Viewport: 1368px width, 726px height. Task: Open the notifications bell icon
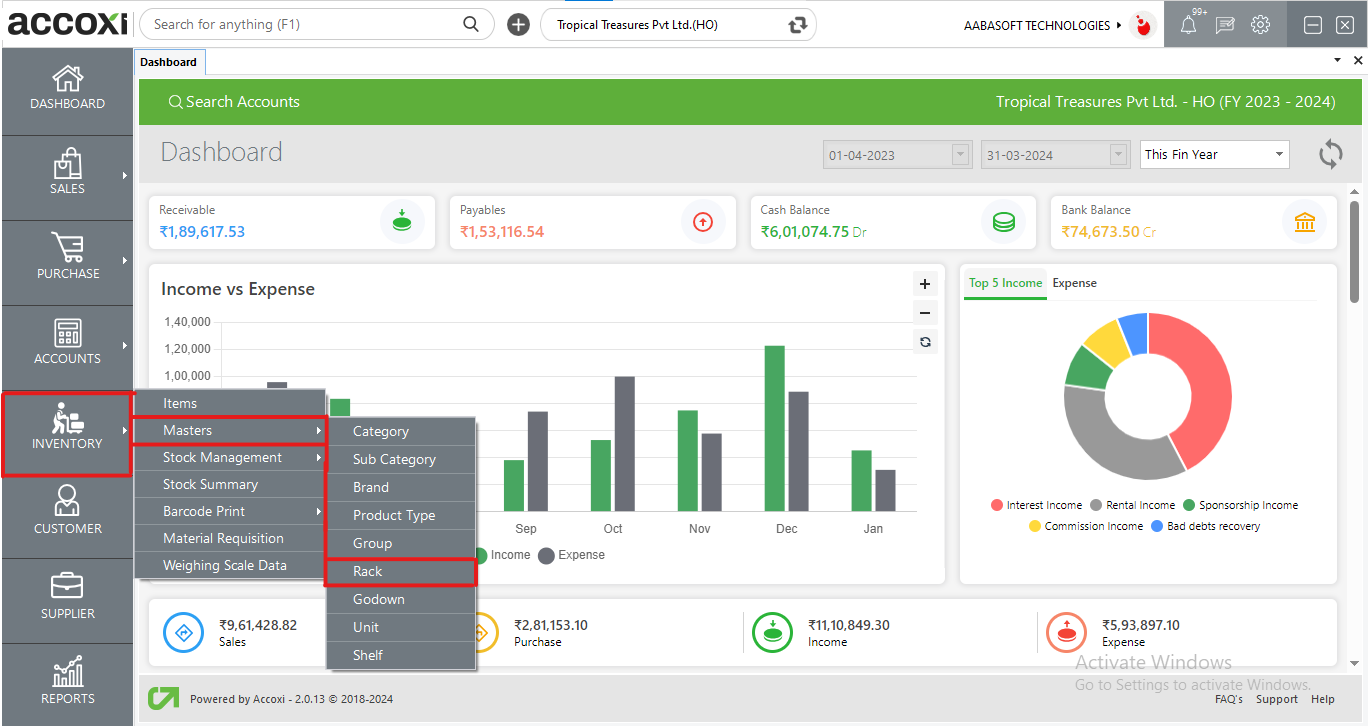point(1188,25)
